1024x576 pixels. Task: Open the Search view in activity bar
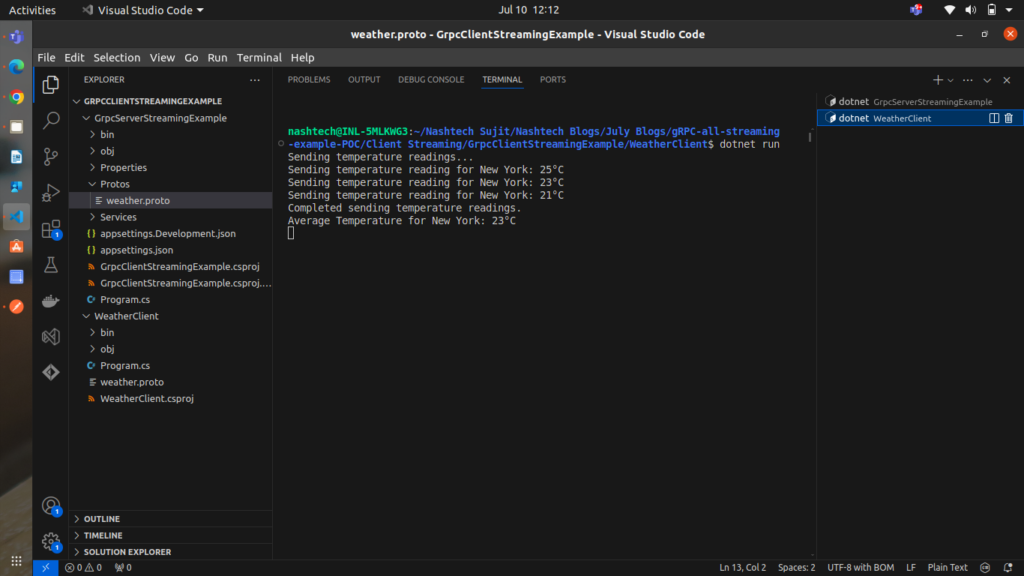click(51, 121)
